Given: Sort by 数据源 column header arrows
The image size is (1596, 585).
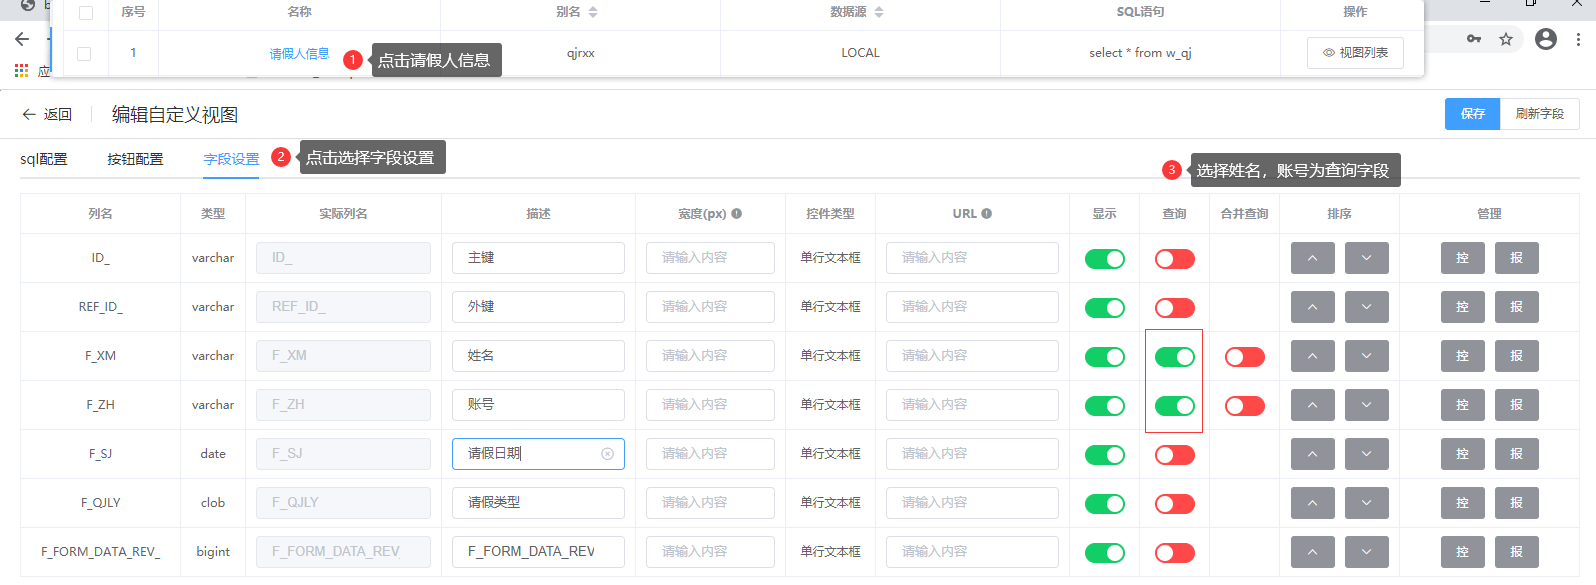Looking at the screenshot, I should [879, 12].
